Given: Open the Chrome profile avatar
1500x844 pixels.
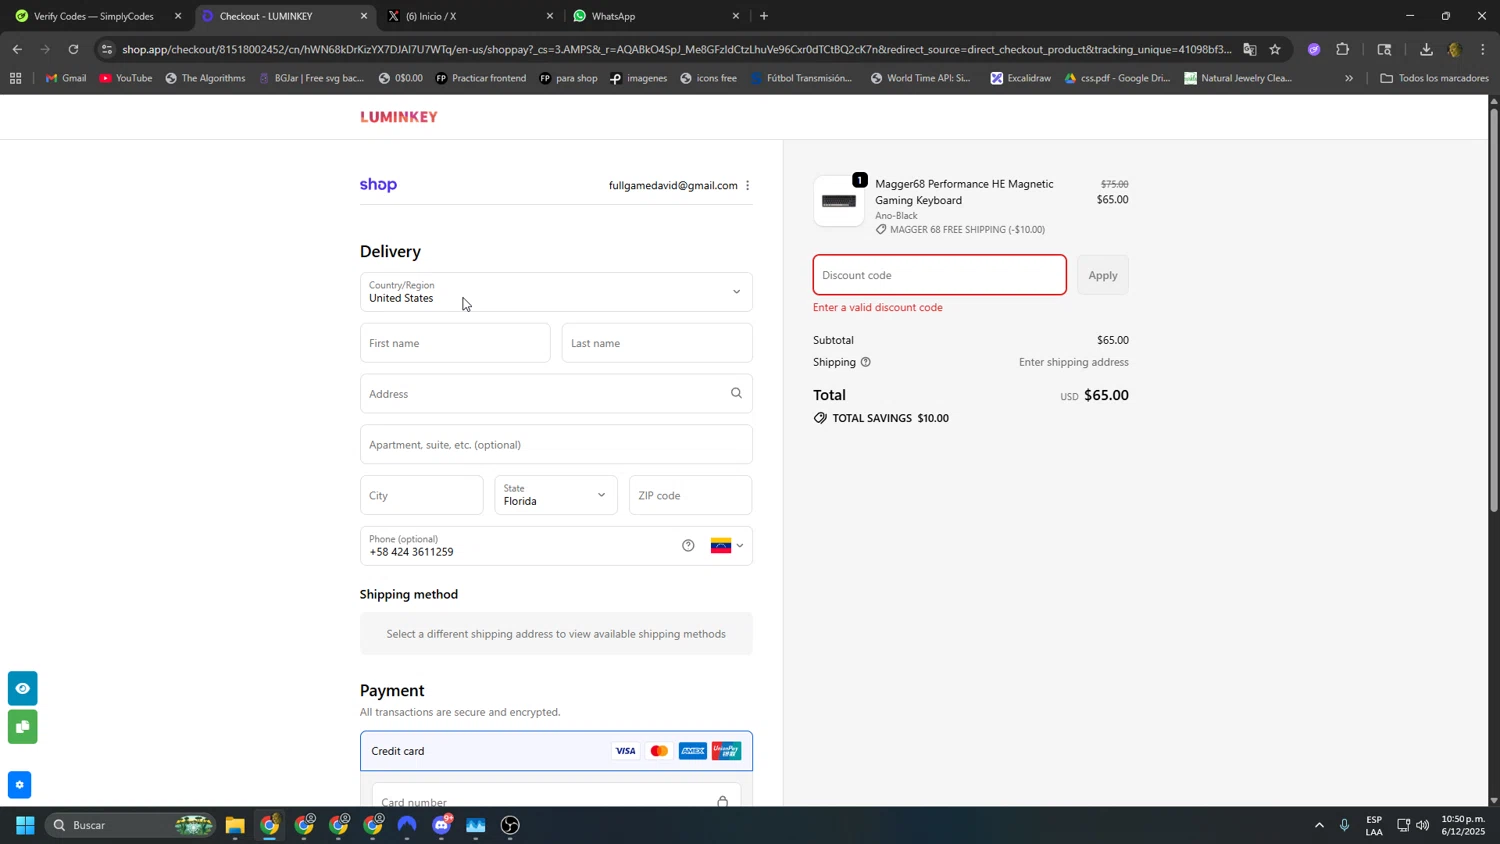Looking at the screenshot, I should pos(1454,49).
